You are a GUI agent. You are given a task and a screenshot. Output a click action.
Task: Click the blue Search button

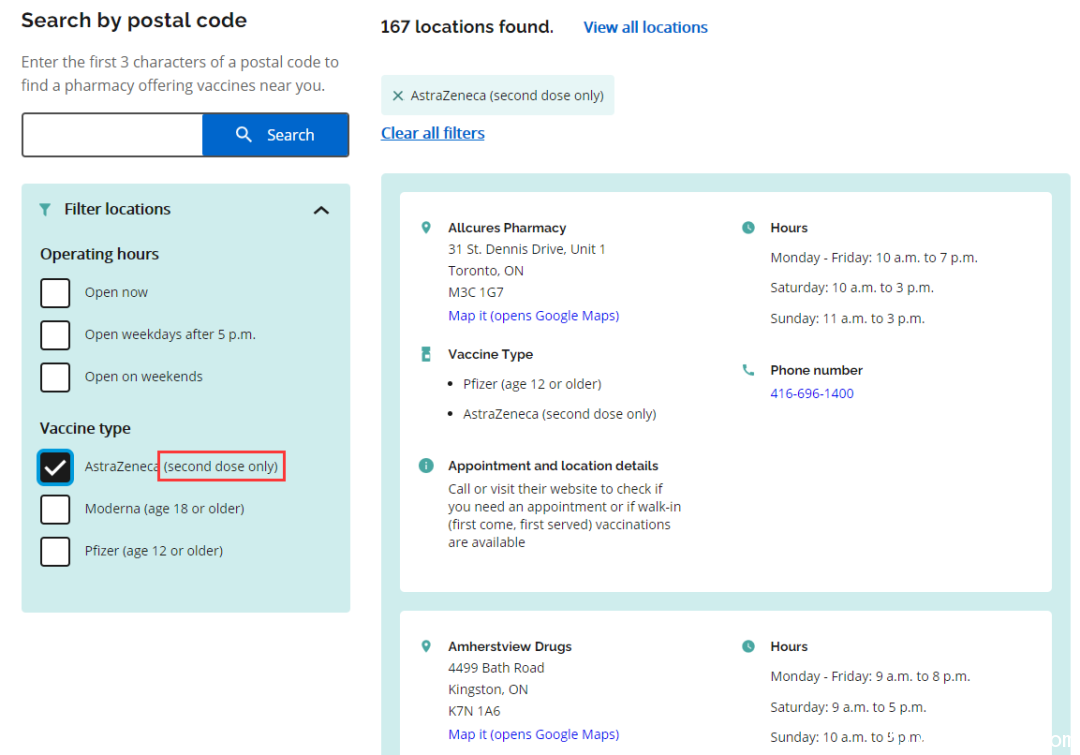pyautogui.click(x=276, y=135)
